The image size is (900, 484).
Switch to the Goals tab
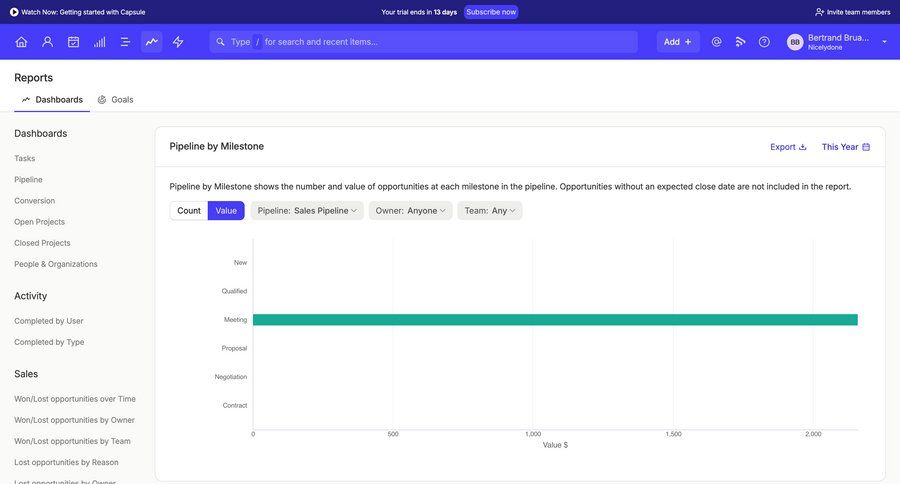116,100
